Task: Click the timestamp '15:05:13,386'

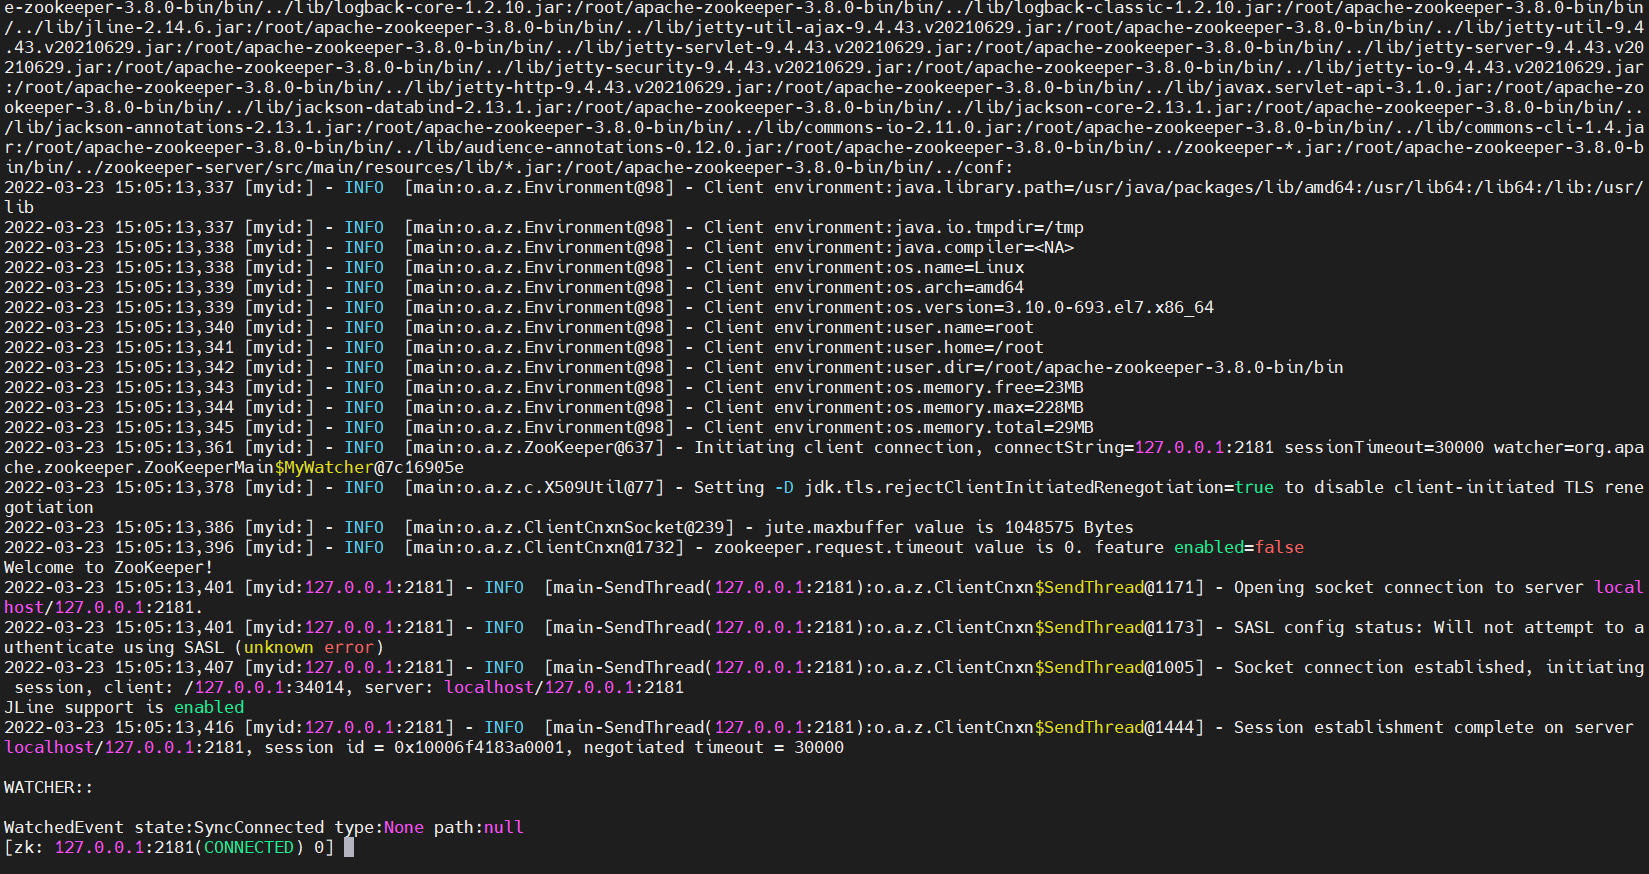Action: tap(174, 527)
